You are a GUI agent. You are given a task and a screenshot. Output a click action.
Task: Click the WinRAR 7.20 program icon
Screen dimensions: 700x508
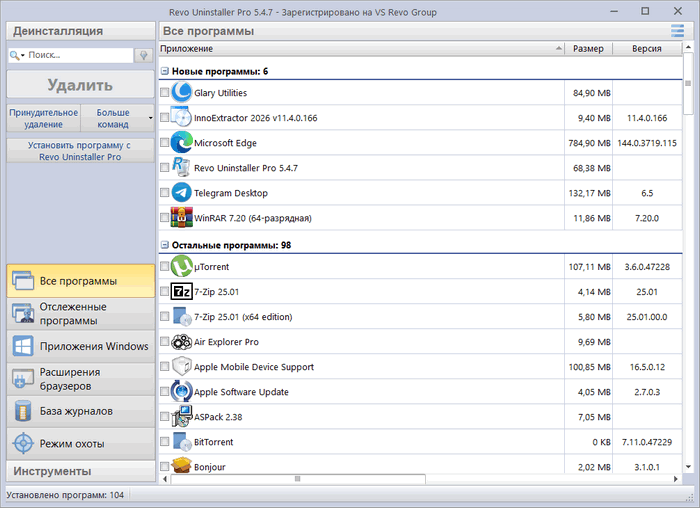tap(181, 217)
